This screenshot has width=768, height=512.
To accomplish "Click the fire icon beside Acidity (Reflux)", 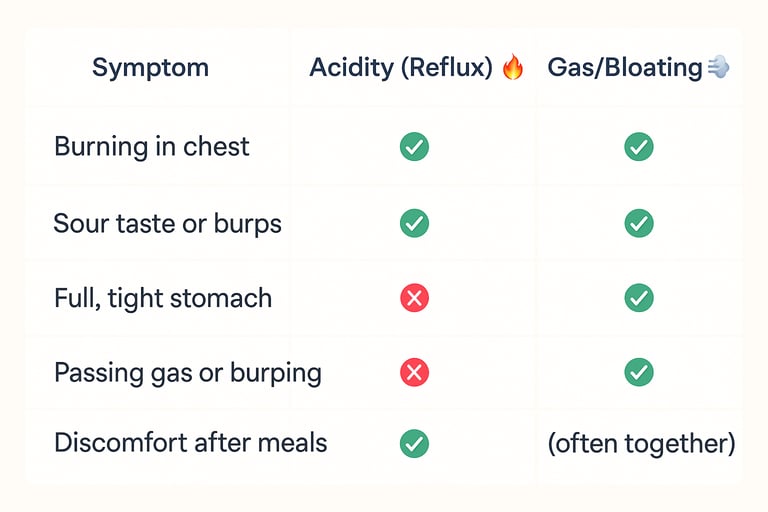I will pyautogui.click(x=513, y=68).
